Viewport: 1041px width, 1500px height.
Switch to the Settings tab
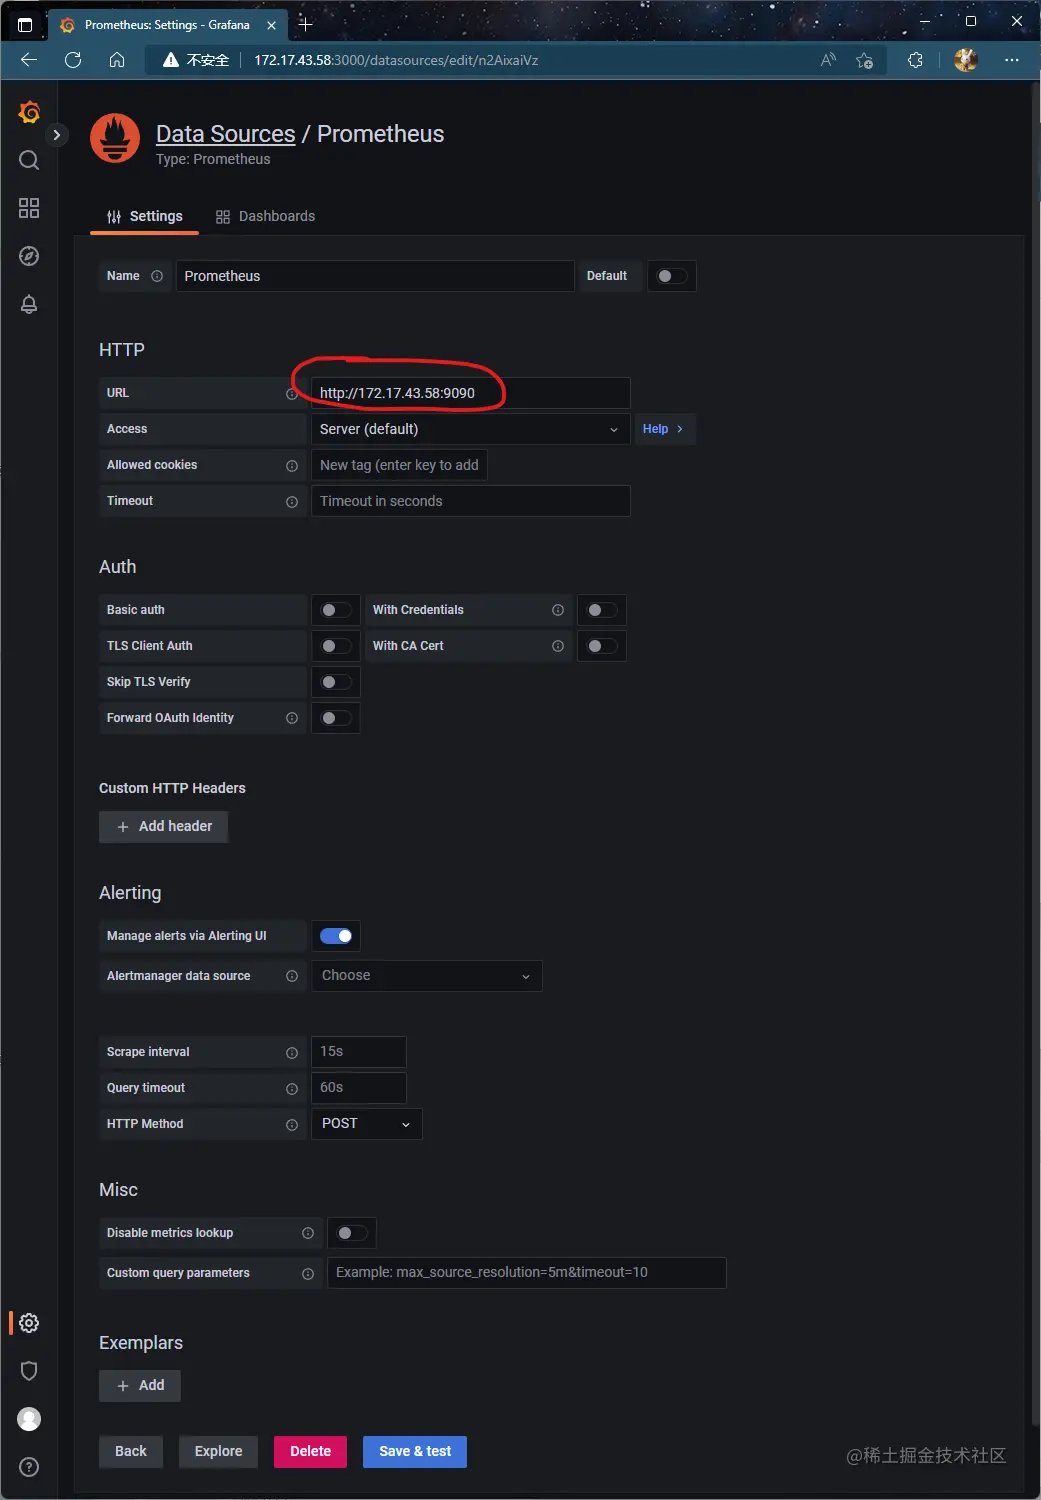145,216
